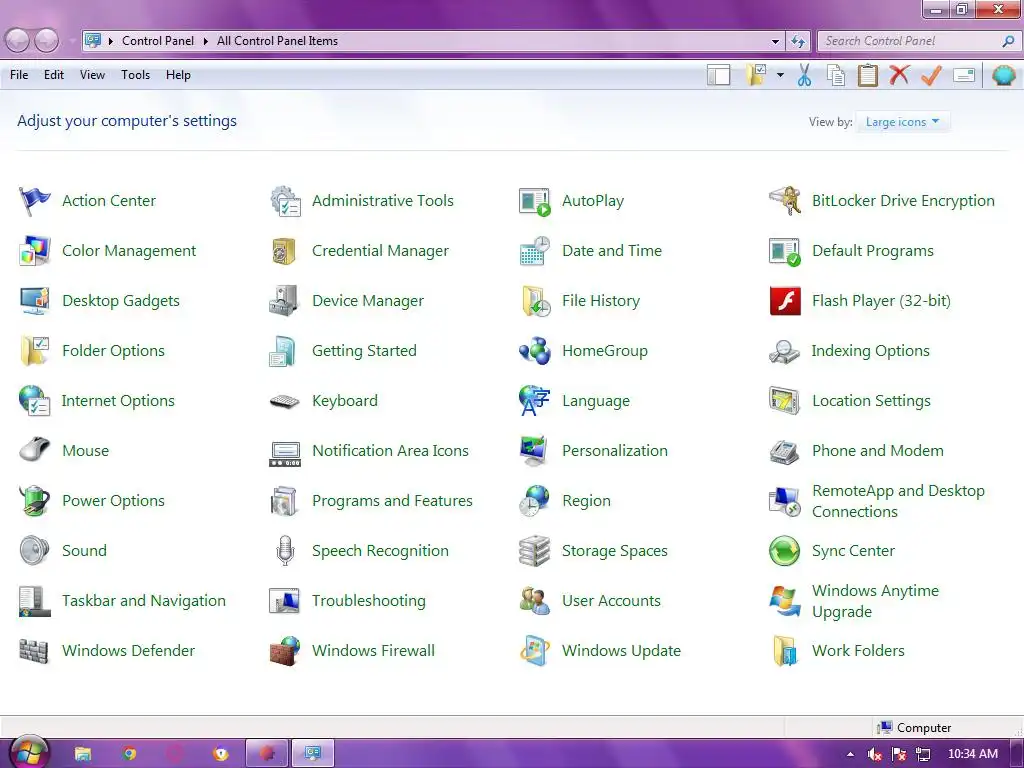The height and width of the screenshot is (768, 1024).
Task: Click the Cut scissors toolbar icon
Action: tap(805, 75)
